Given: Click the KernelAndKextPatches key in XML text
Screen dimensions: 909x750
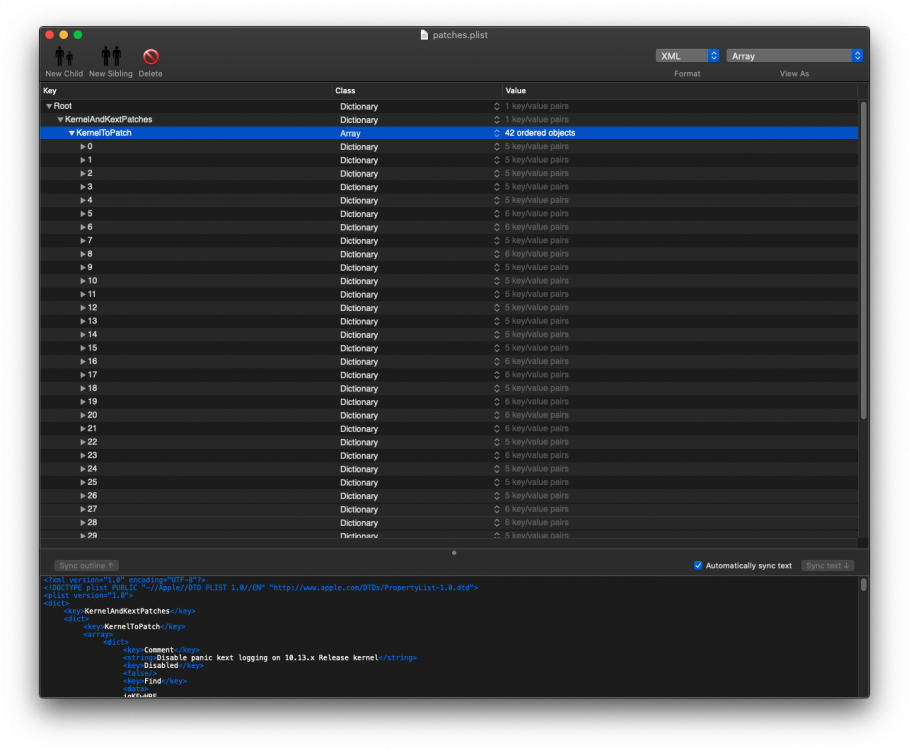Looking at the screenshot, I should coord(127,611).
